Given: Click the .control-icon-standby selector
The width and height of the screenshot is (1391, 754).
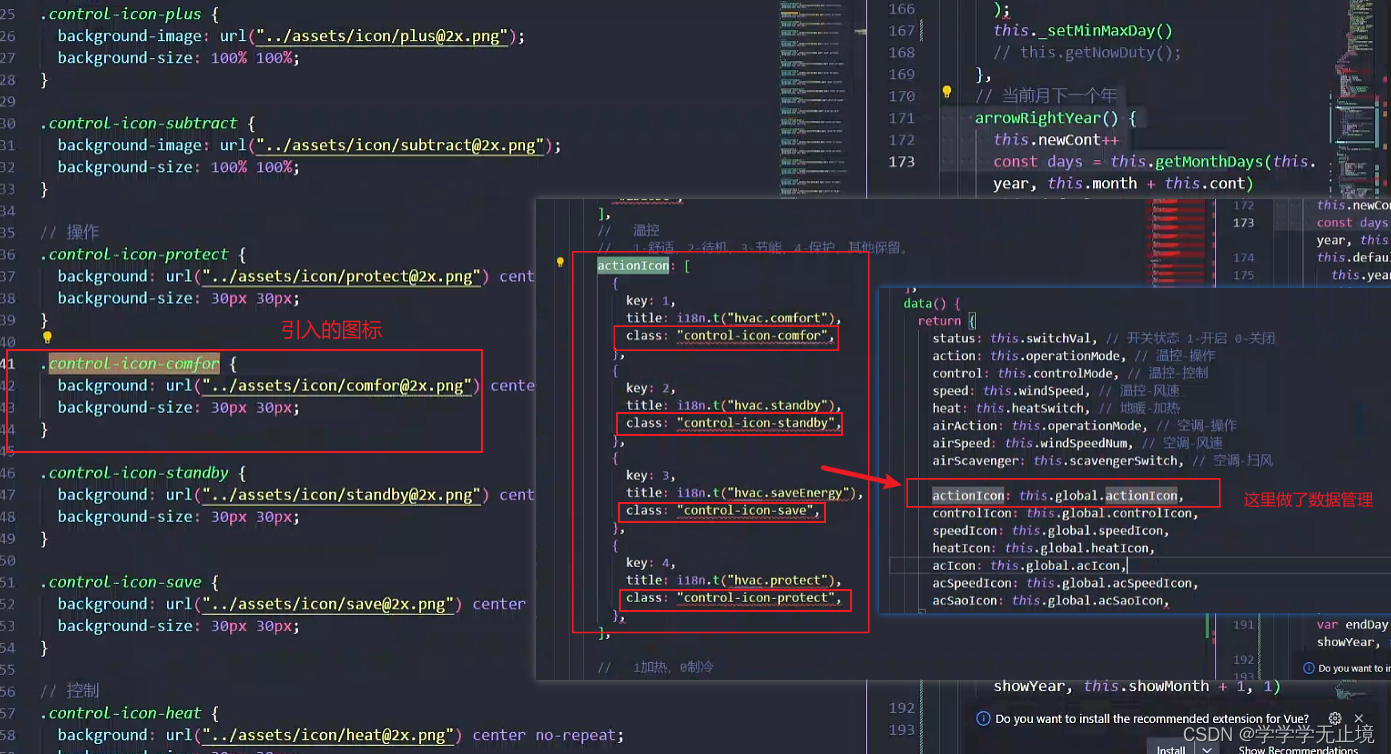Looking at the screenshot, I should [x=134, y=472].
